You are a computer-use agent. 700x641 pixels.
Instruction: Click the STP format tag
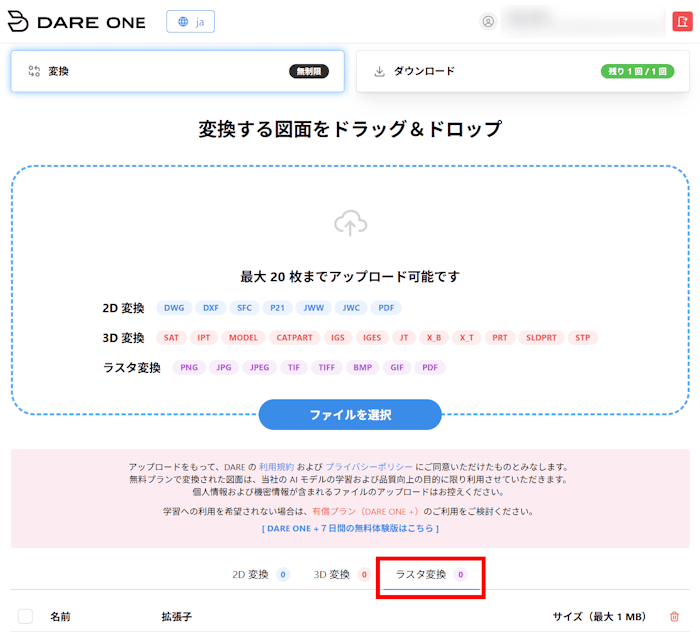tap(583, 338)
